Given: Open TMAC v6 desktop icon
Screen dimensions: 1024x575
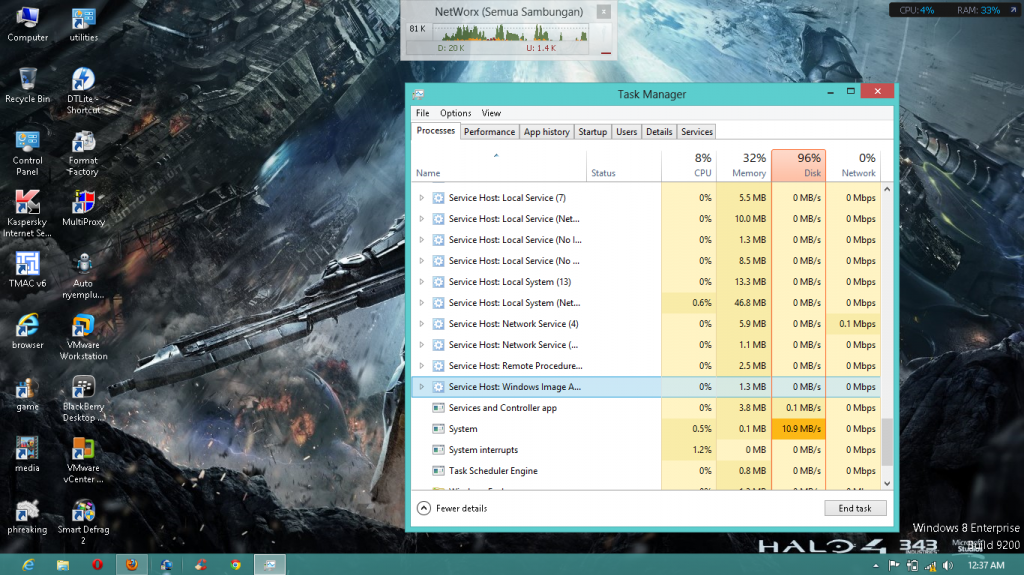Looking at the screenshot, I should point(27,270).
